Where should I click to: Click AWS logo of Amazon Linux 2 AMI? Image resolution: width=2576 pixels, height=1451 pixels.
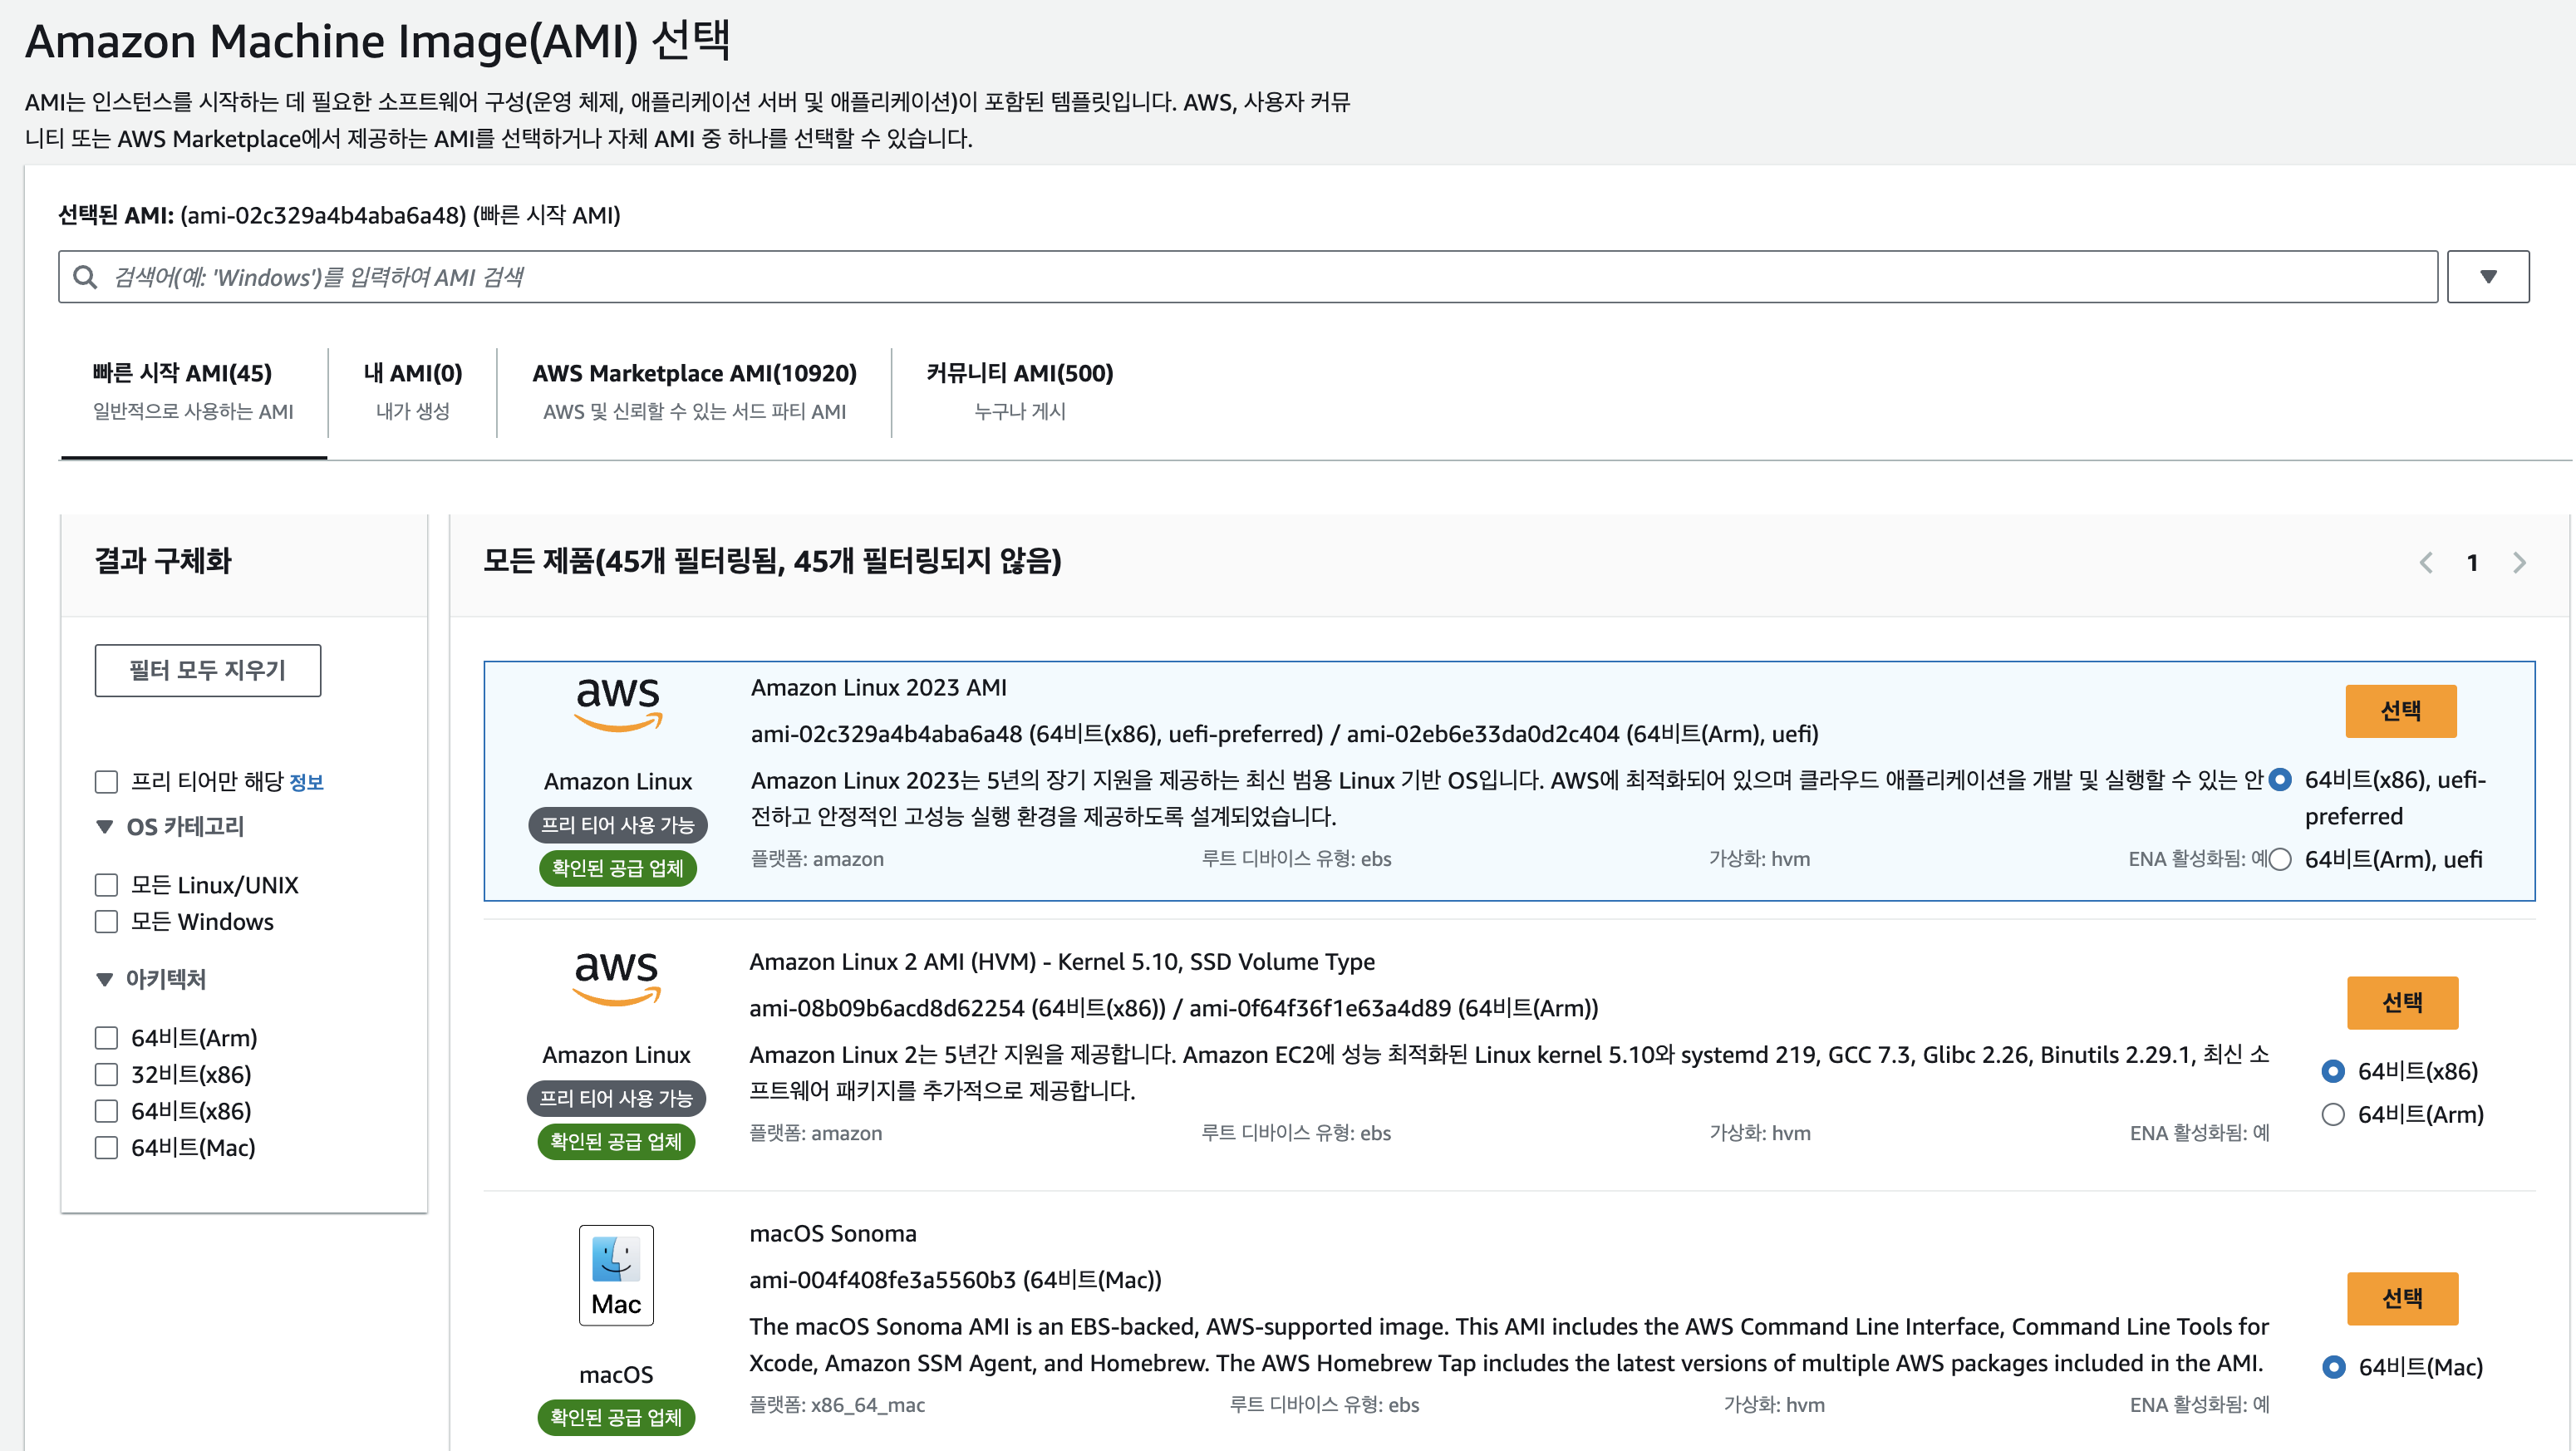[x=616, y=977]
